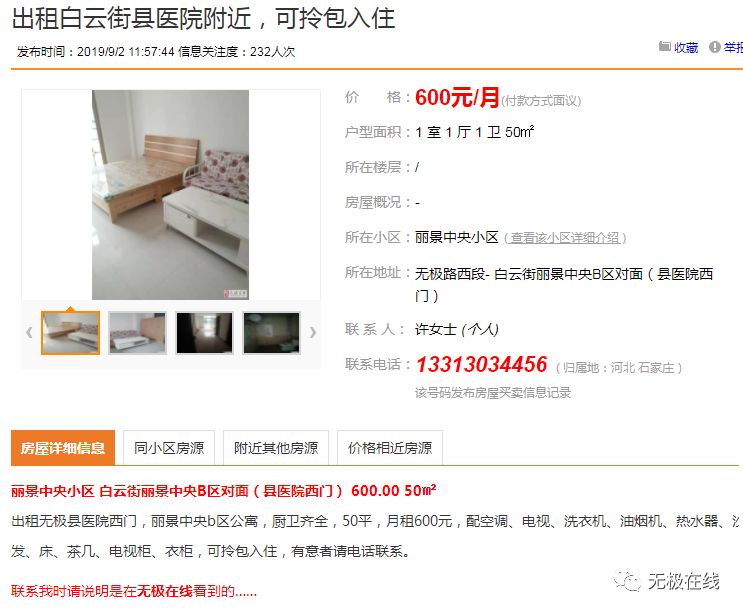The height and width of the screenshot is (613, 743).
Task: Switch to 同小区房源 tab
Action: pyautogui.click(x=169, y=448)
